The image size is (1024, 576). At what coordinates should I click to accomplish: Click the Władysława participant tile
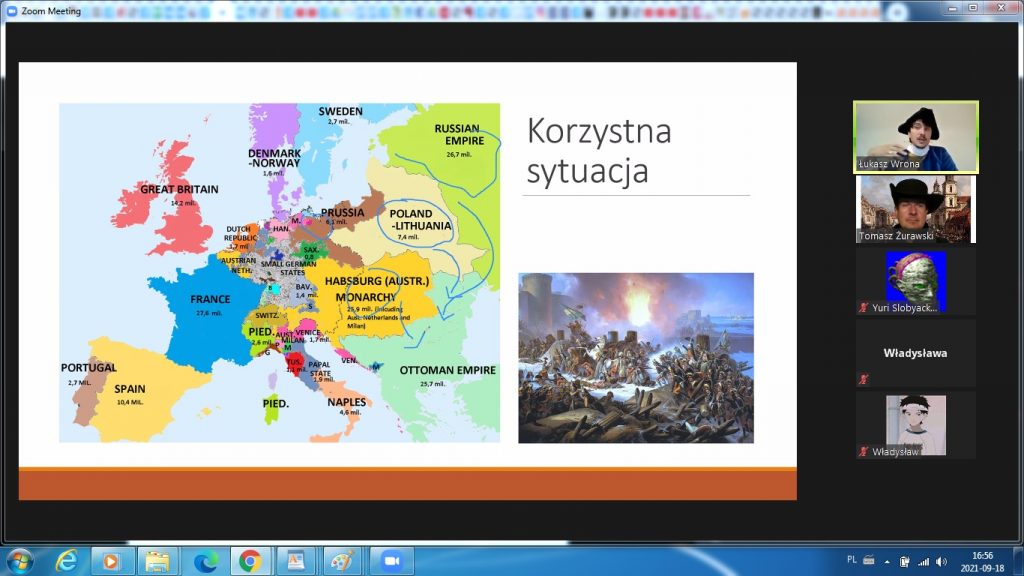[915, 353]
